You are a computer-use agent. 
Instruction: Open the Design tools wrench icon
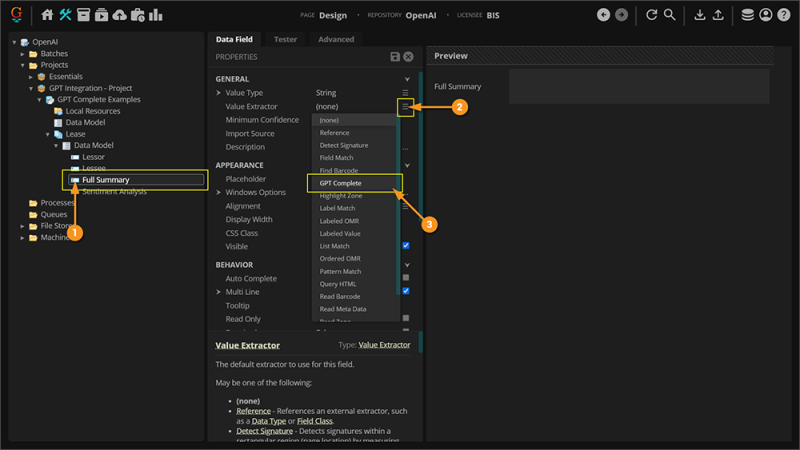click(x=66, y=15)
